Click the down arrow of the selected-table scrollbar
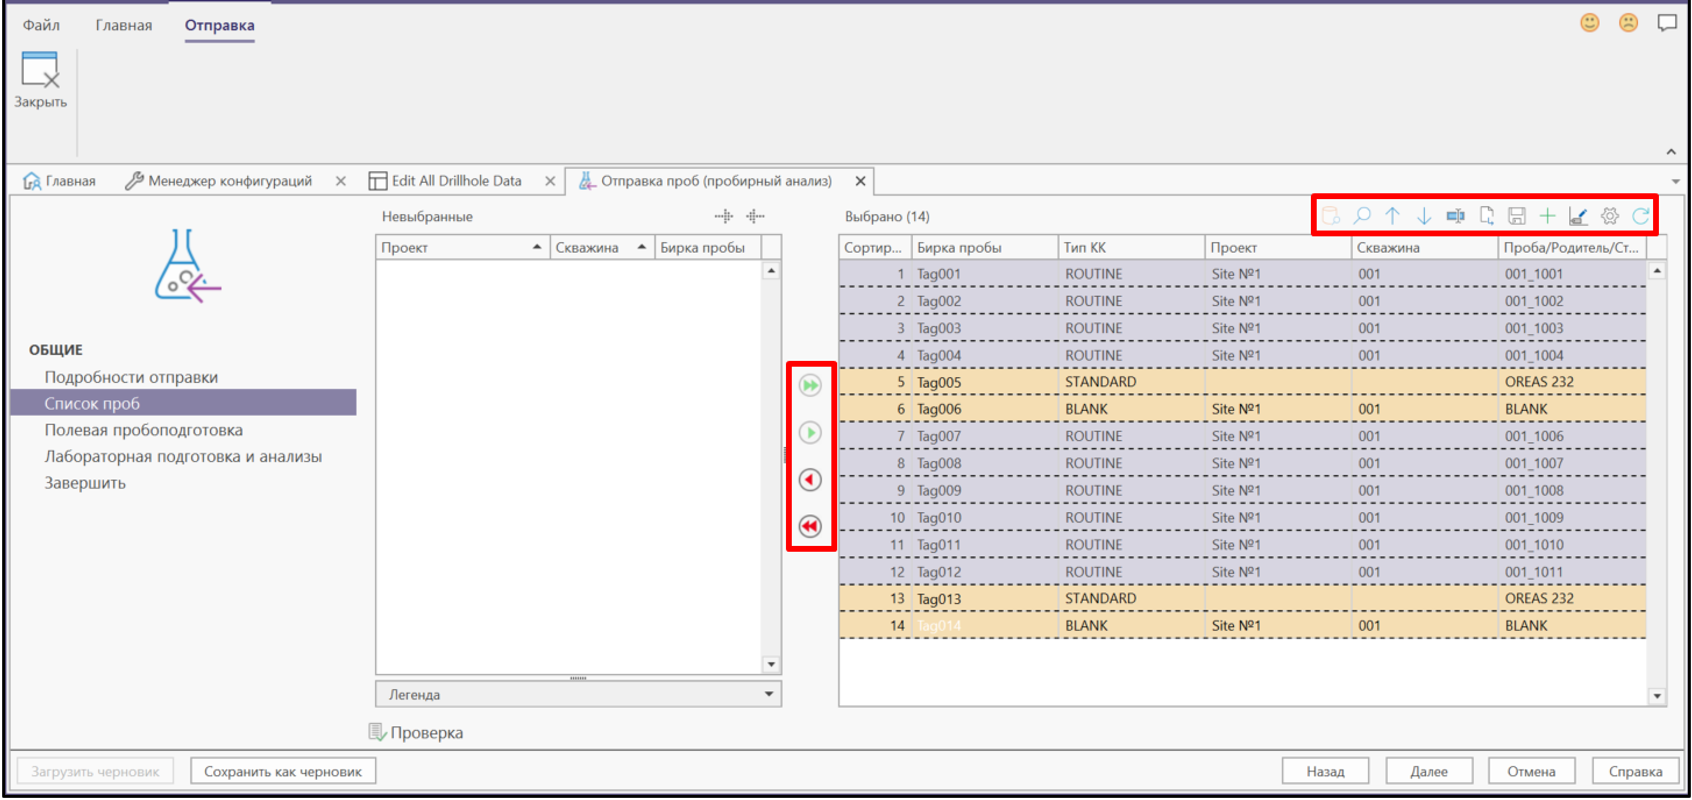The height and width of the screenshot is (800, 1692). 1657,696
